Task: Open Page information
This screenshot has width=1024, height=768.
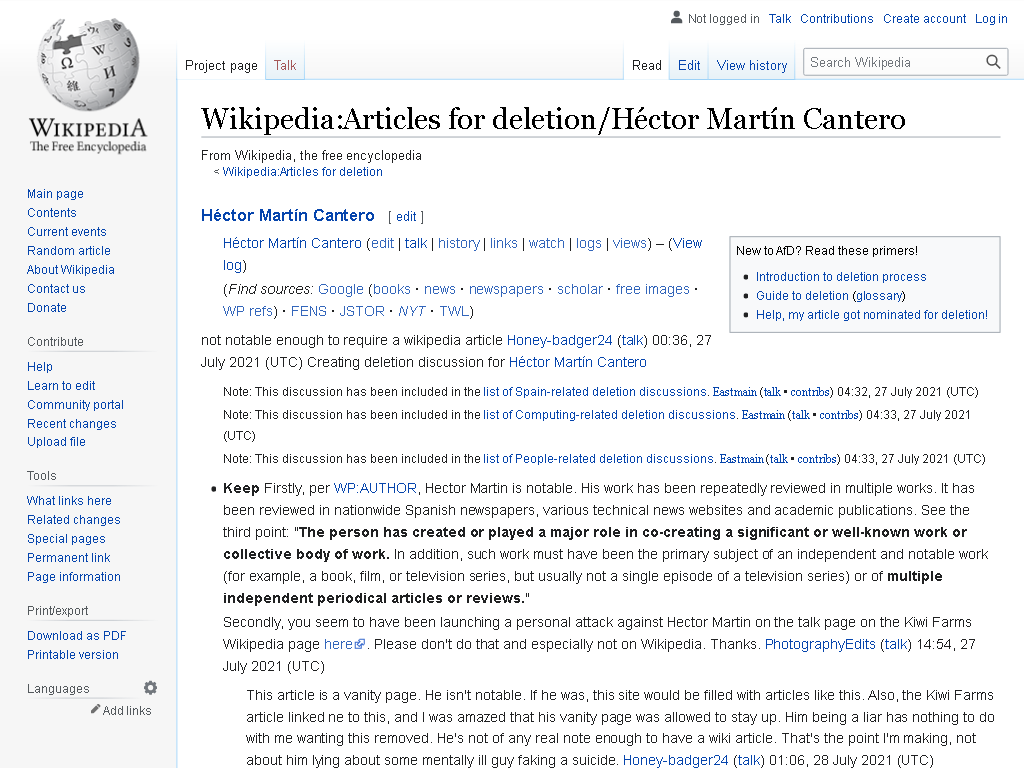Action: point(74,576)
